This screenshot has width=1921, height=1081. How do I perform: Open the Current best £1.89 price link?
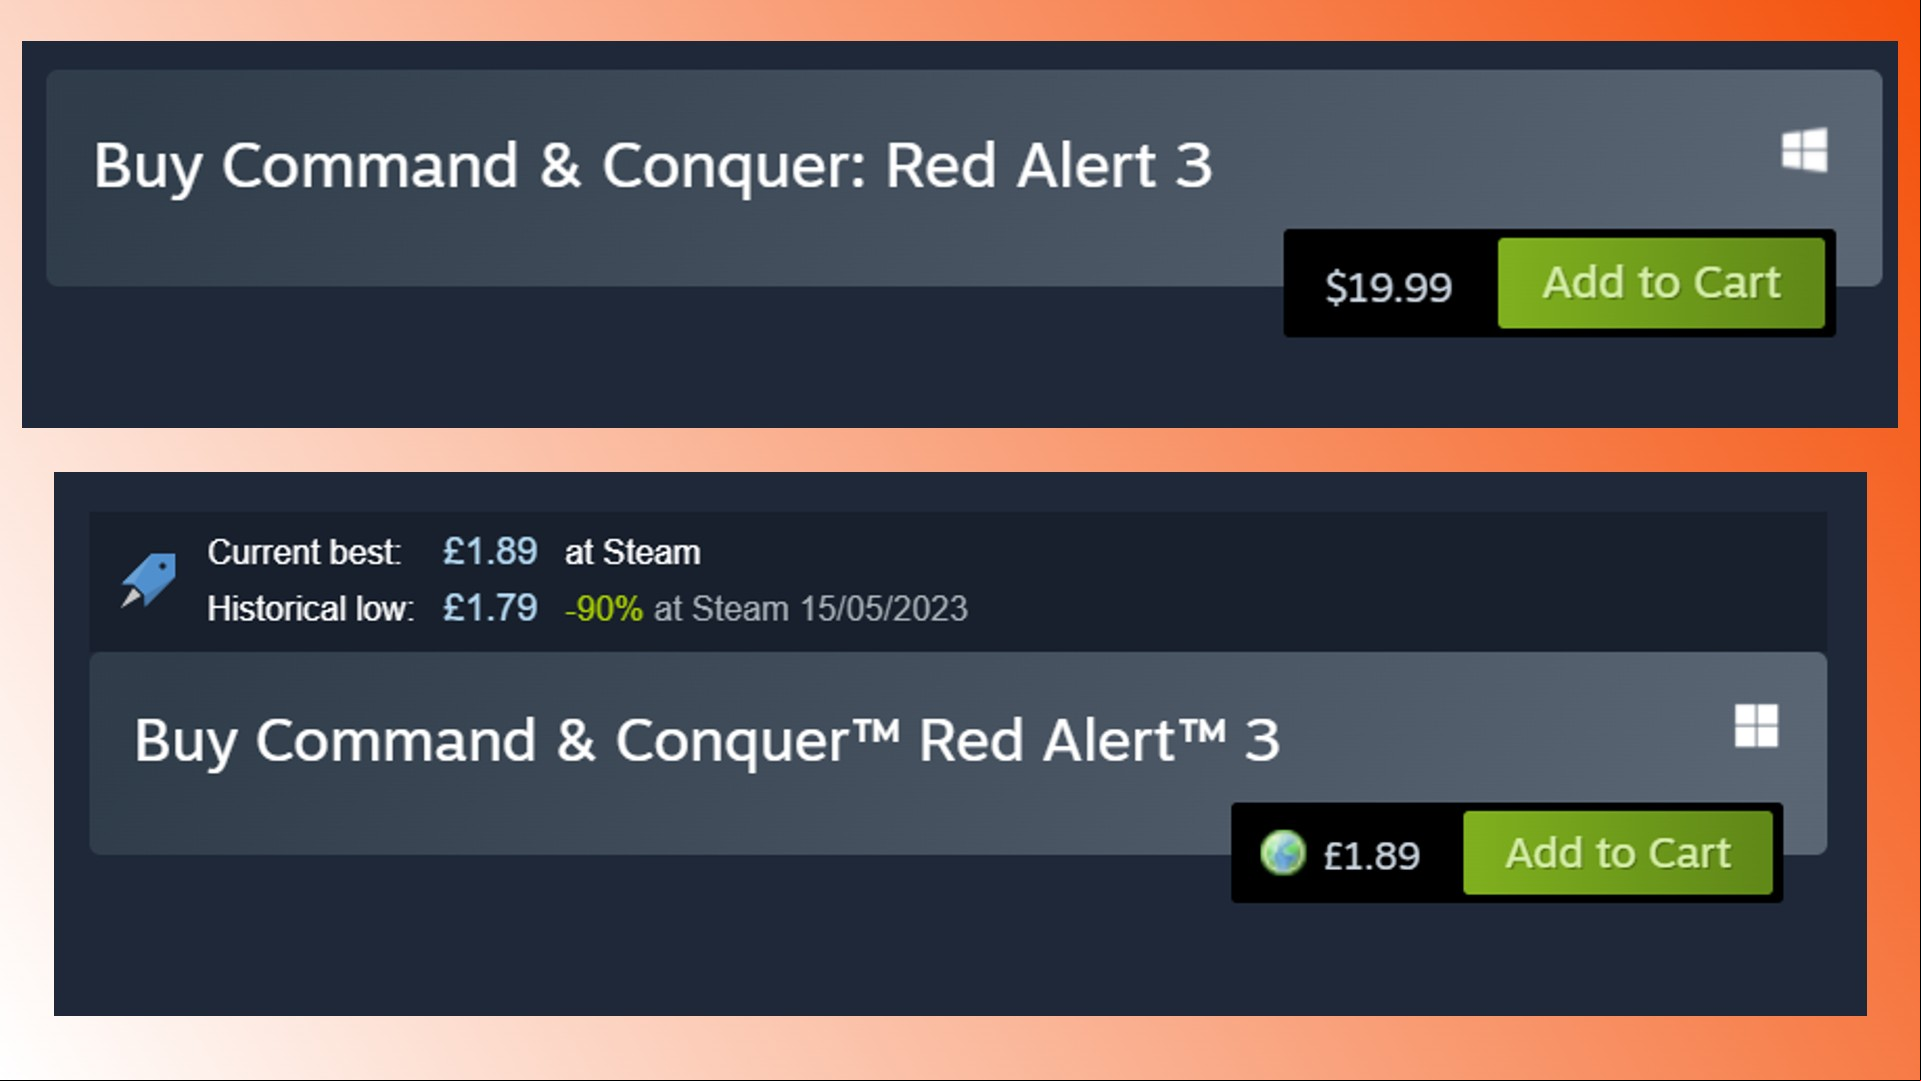coord(490,551)
